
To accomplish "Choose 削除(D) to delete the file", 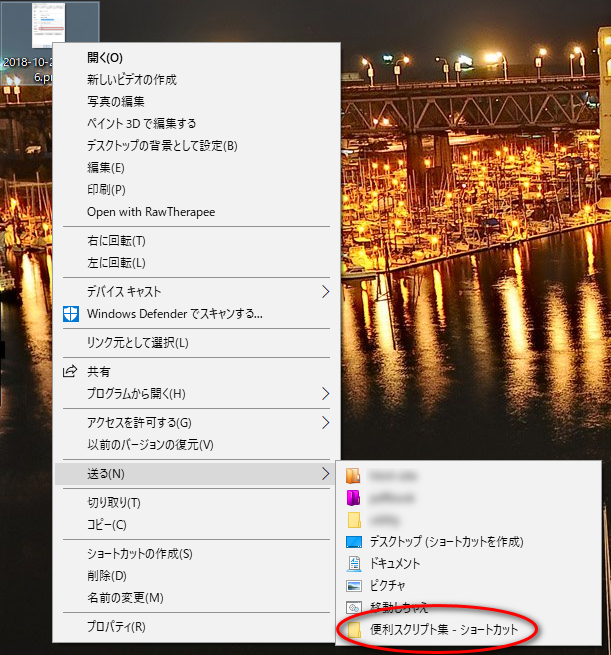I will click(x=107, y=576).
